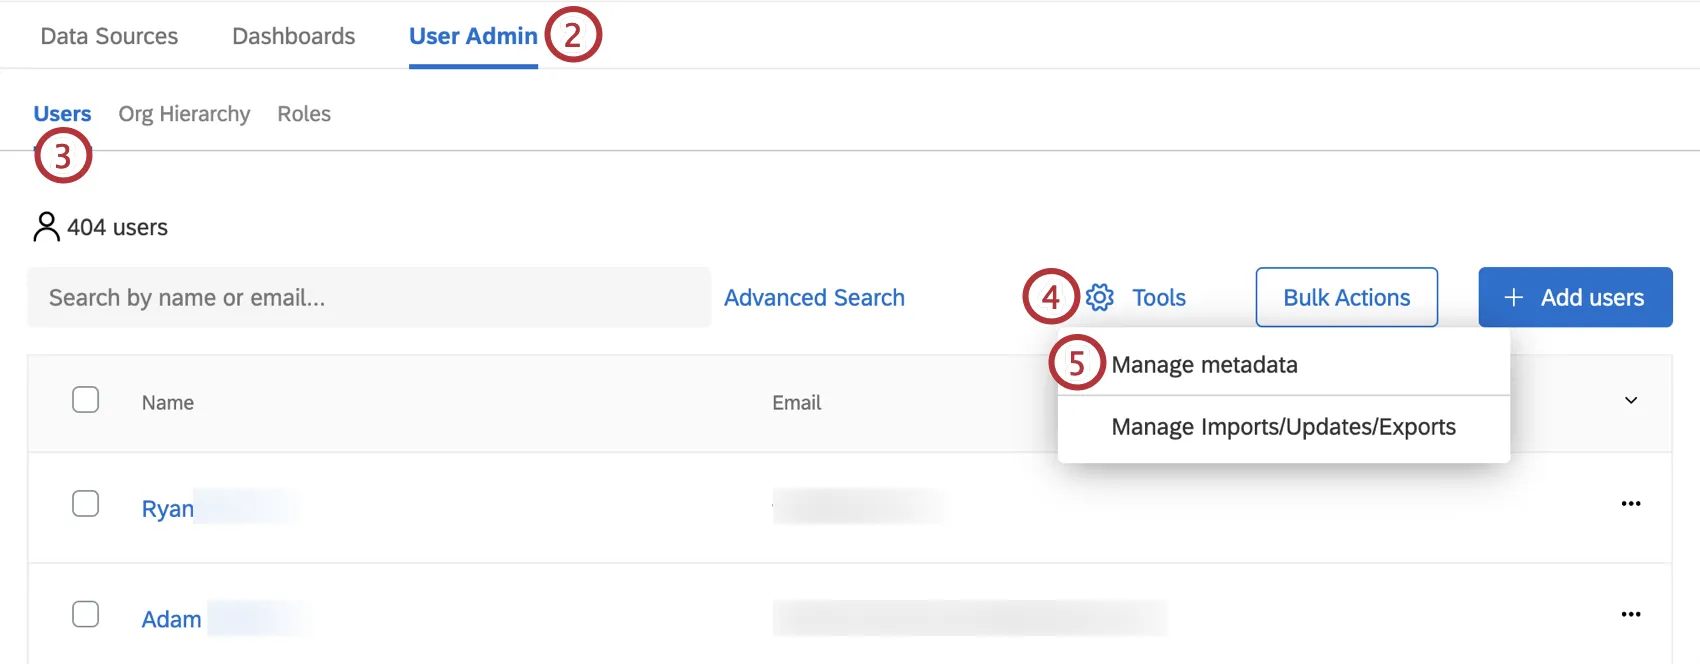Viewport: 1700px width, 664px height.
Task: Click the Tools gear icon
Action: click(1100, 297)
